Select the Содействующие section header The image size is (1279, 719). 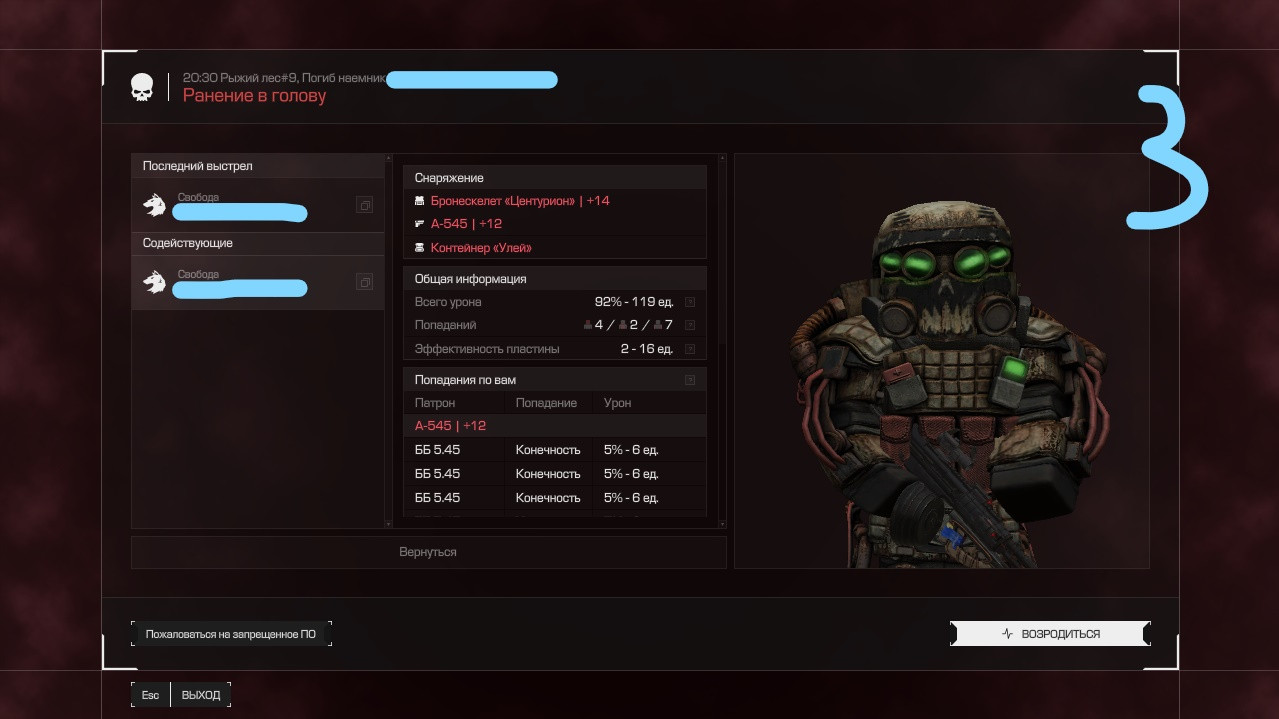click(258, 243)
